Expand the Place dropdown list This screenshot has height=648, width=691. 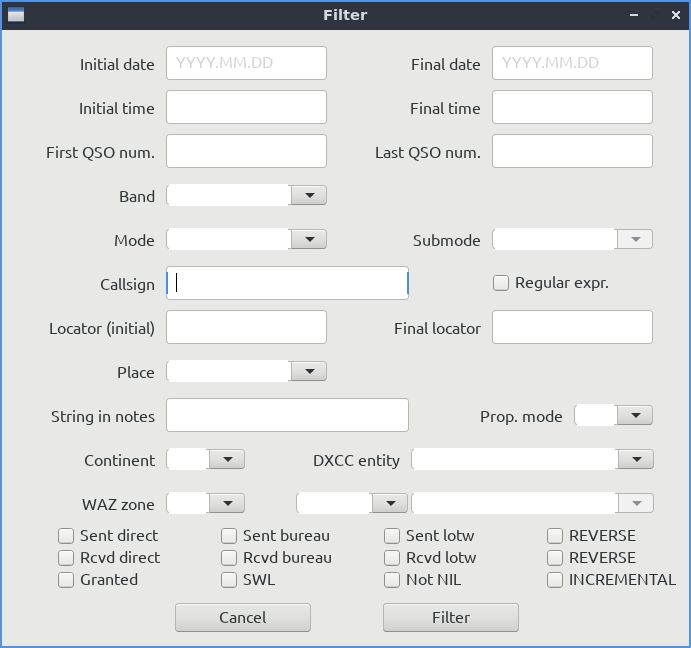click(246, 372)
